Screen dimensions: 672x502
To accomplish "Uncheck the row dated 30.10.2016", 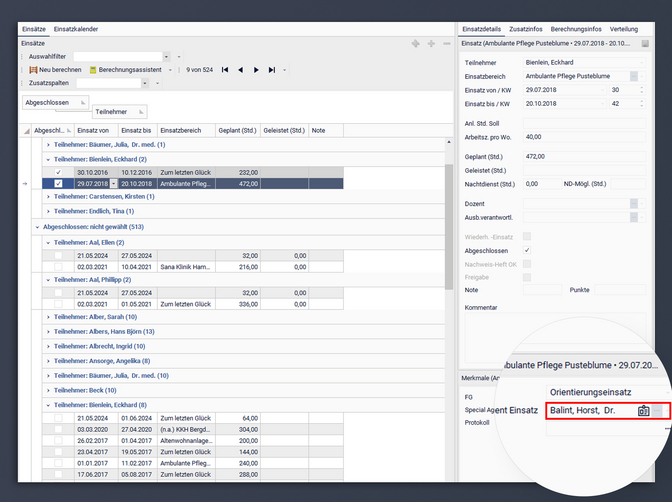I will tap(58, 172).
